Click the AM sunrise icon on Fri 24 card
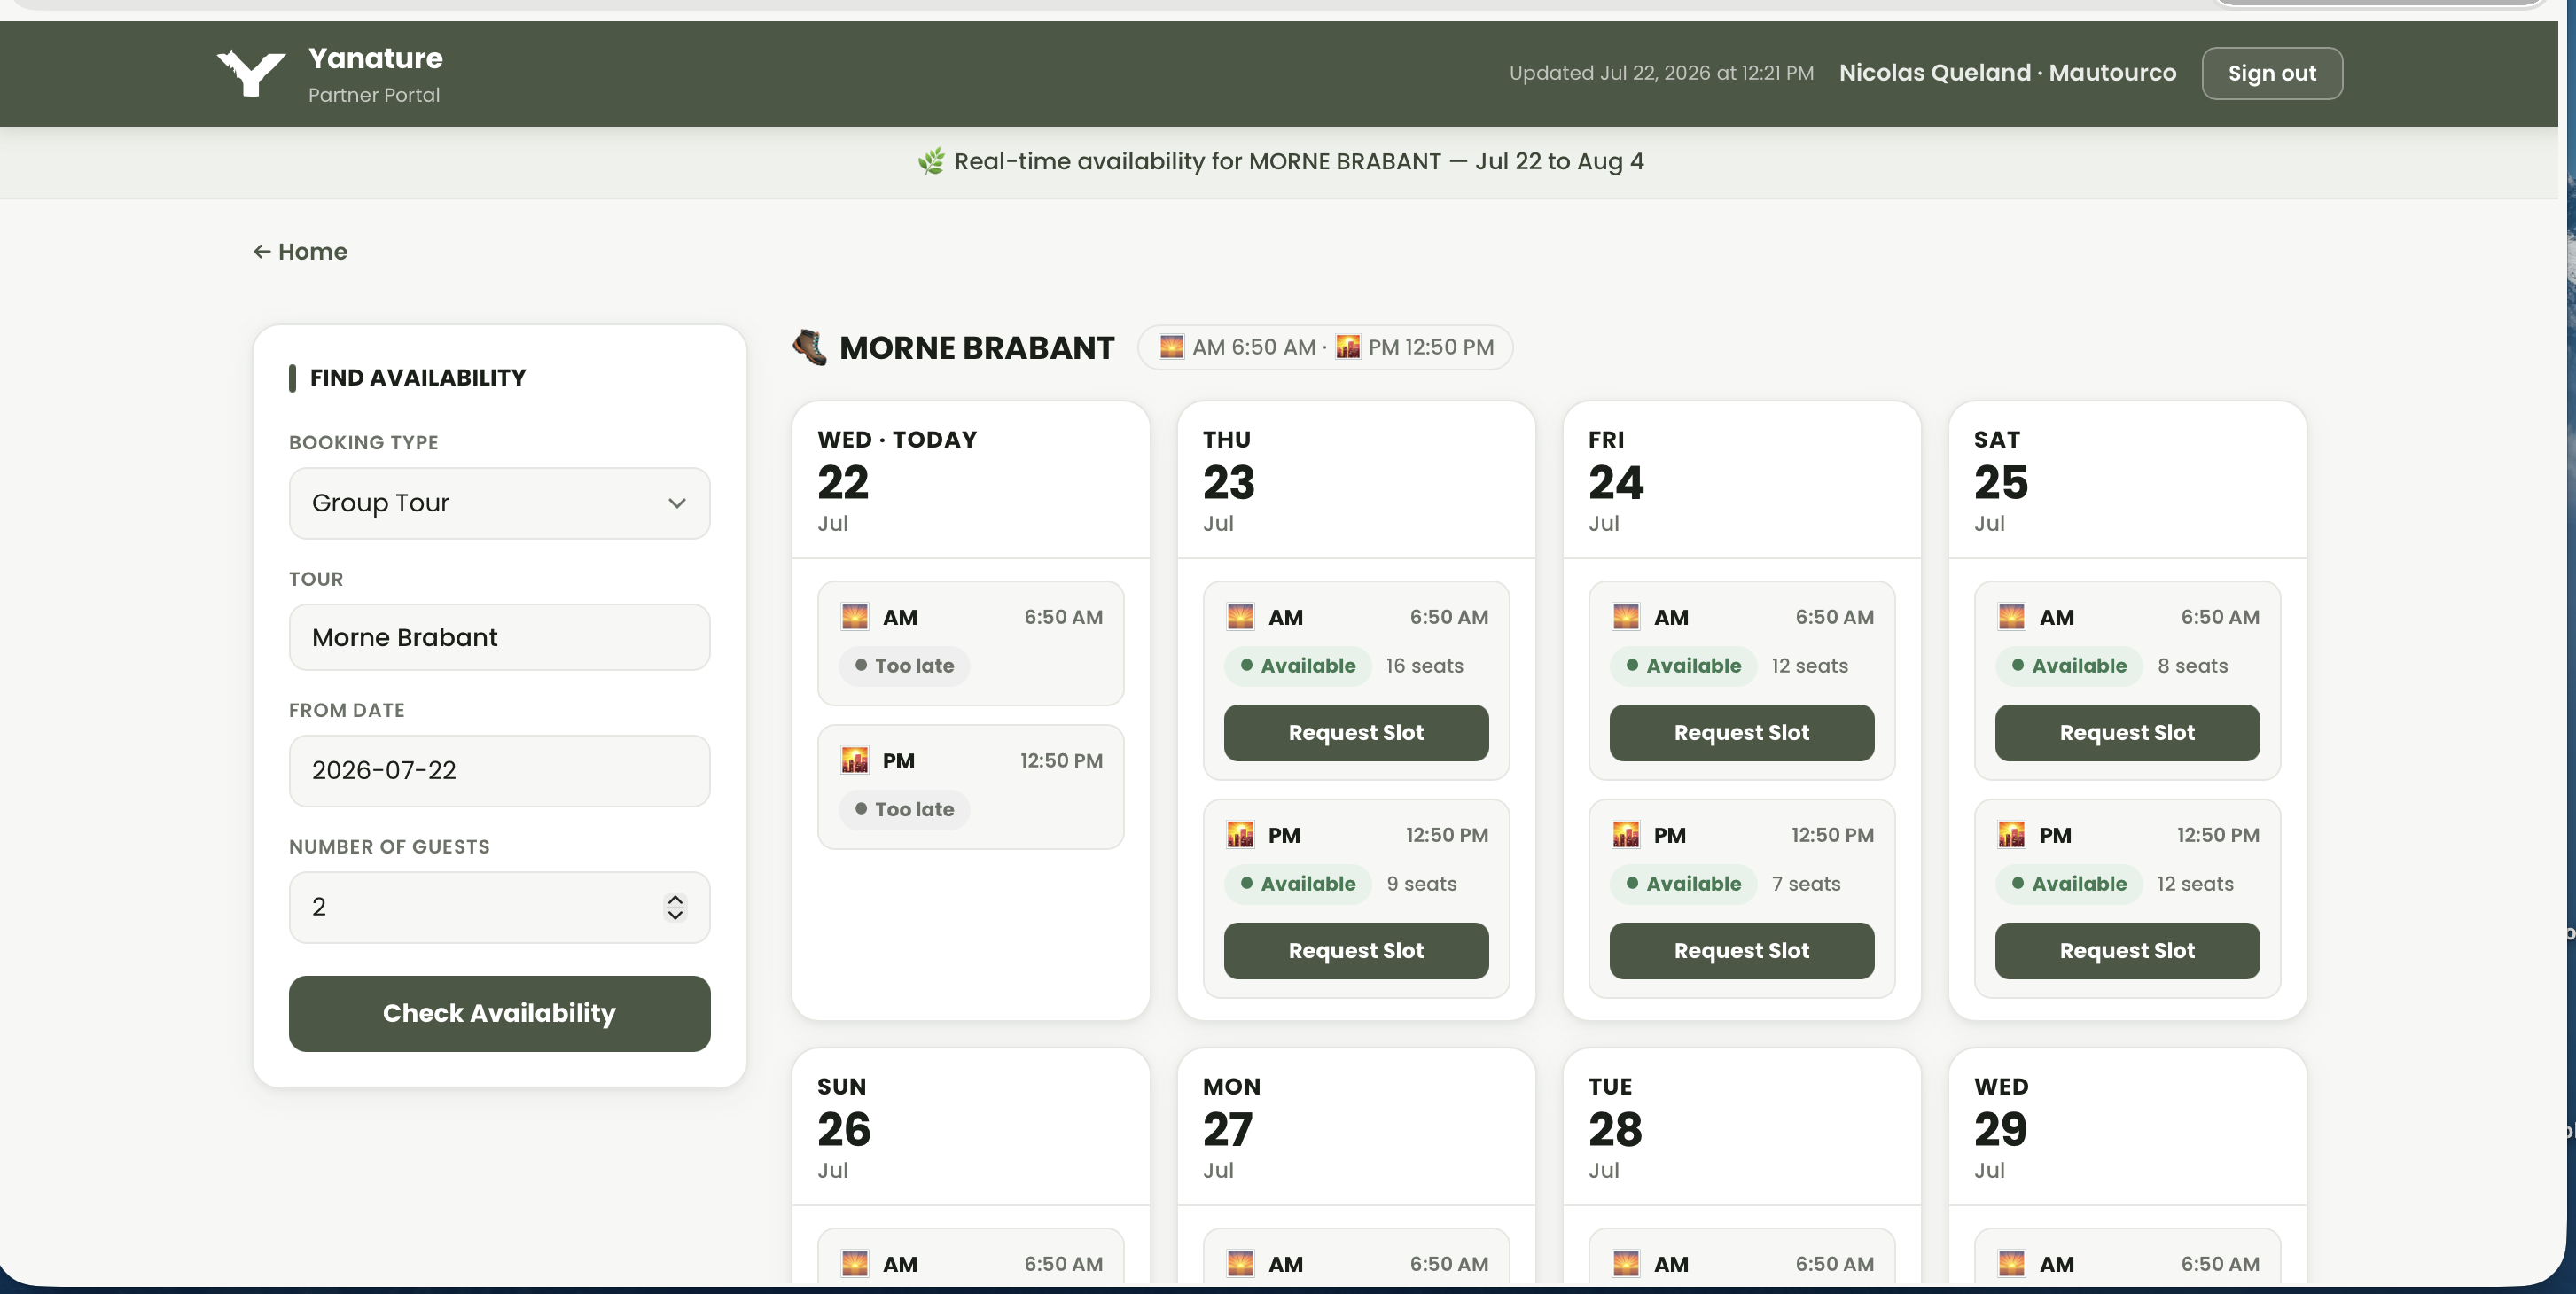This screenshot has width=2576, height=1294. click(1626, 617)
